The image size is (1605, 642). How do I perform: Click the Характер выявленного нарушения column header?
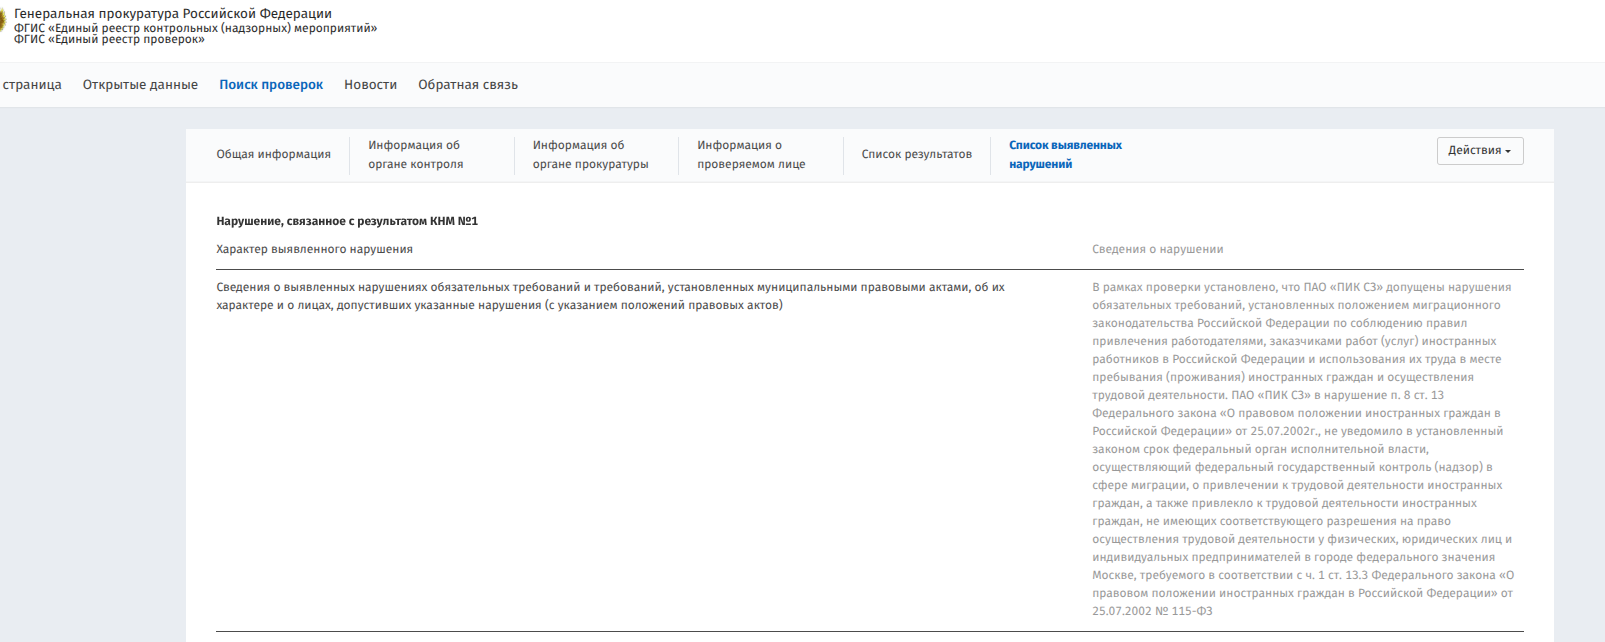pyautogui.click(x=314, y=249)
